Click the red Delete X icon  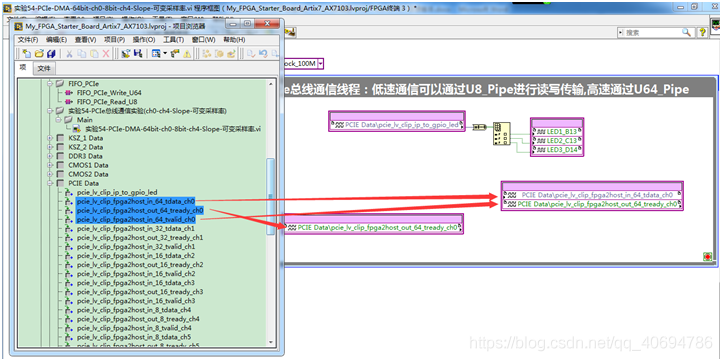(x=106, y=54)
